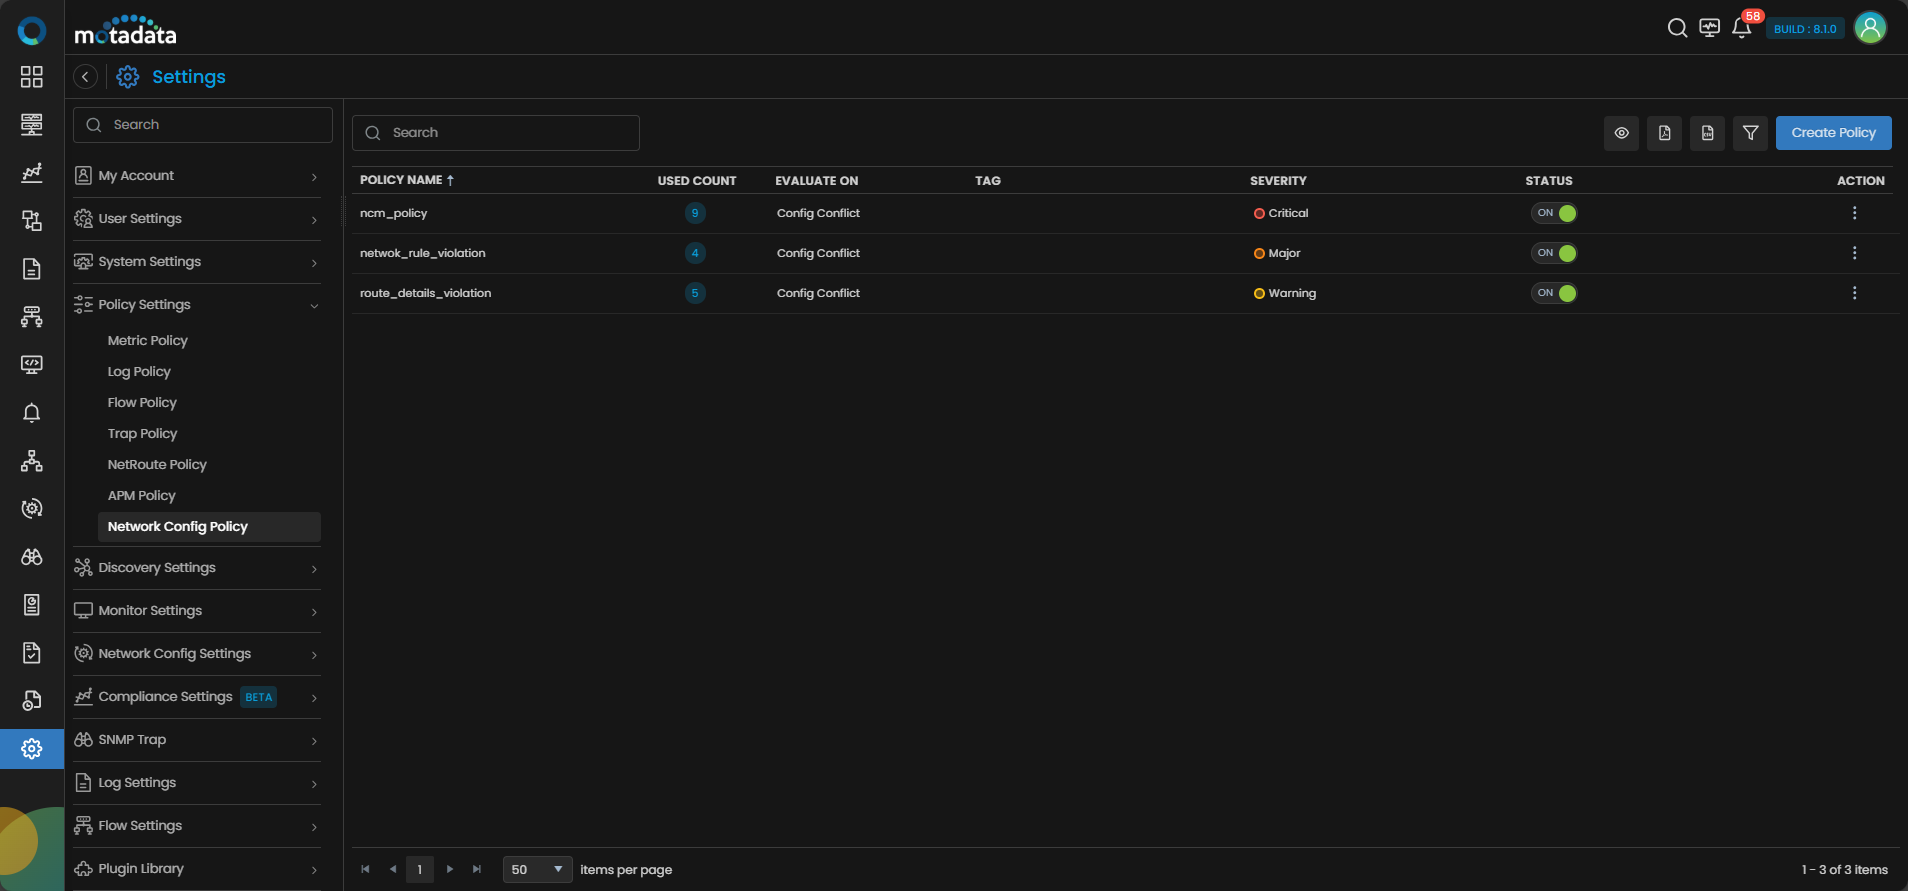Expand Monitor Settings section
The image size is (1908, 891).
pyautogui.click(x=197, y=611)
